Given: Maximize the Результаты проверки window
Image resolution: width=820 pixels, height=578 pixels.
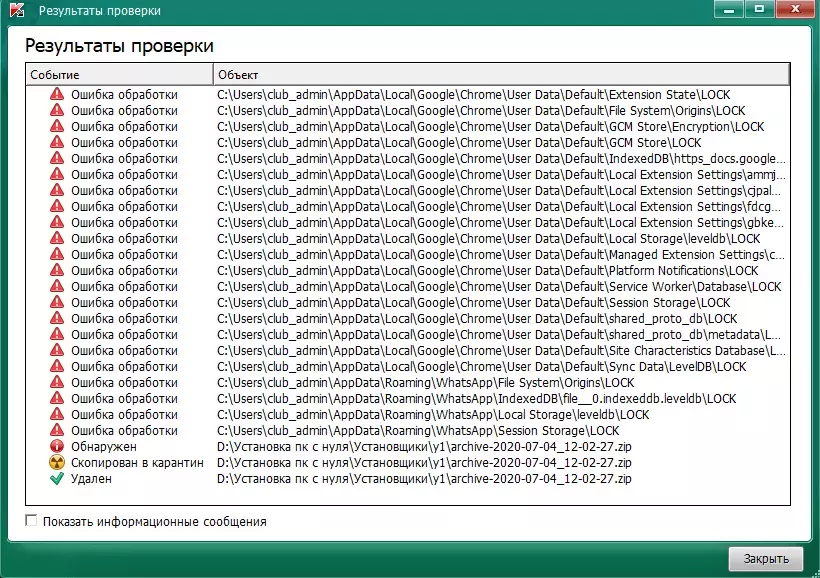Looking at the screenshot, I should click(x=759, y=9).
